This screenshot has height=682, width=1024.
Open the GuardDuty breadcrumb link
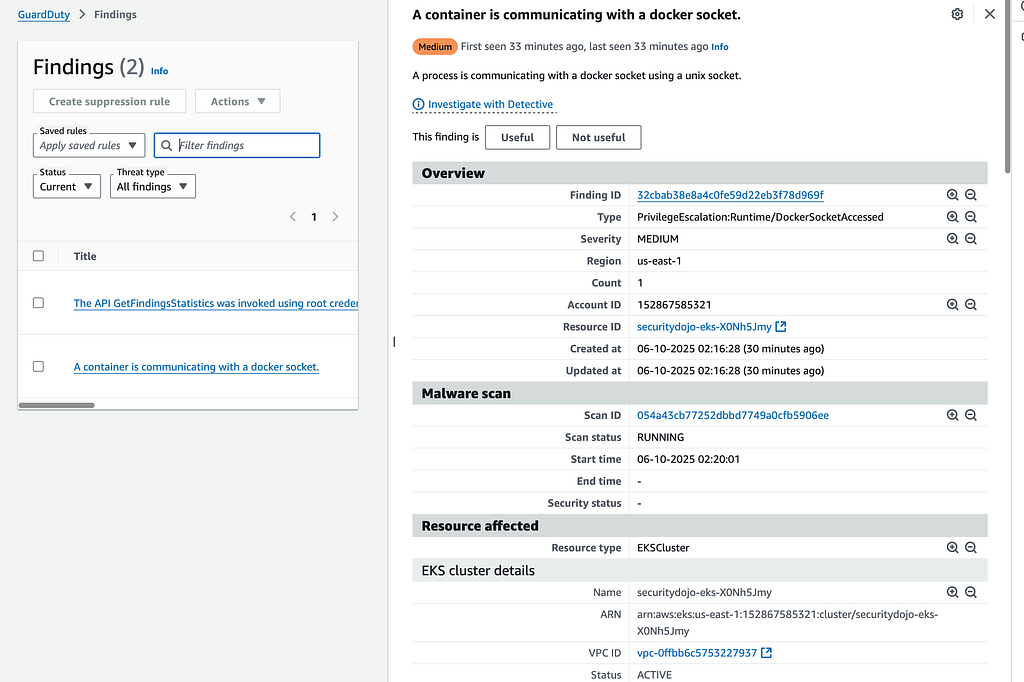click(44, 14)
